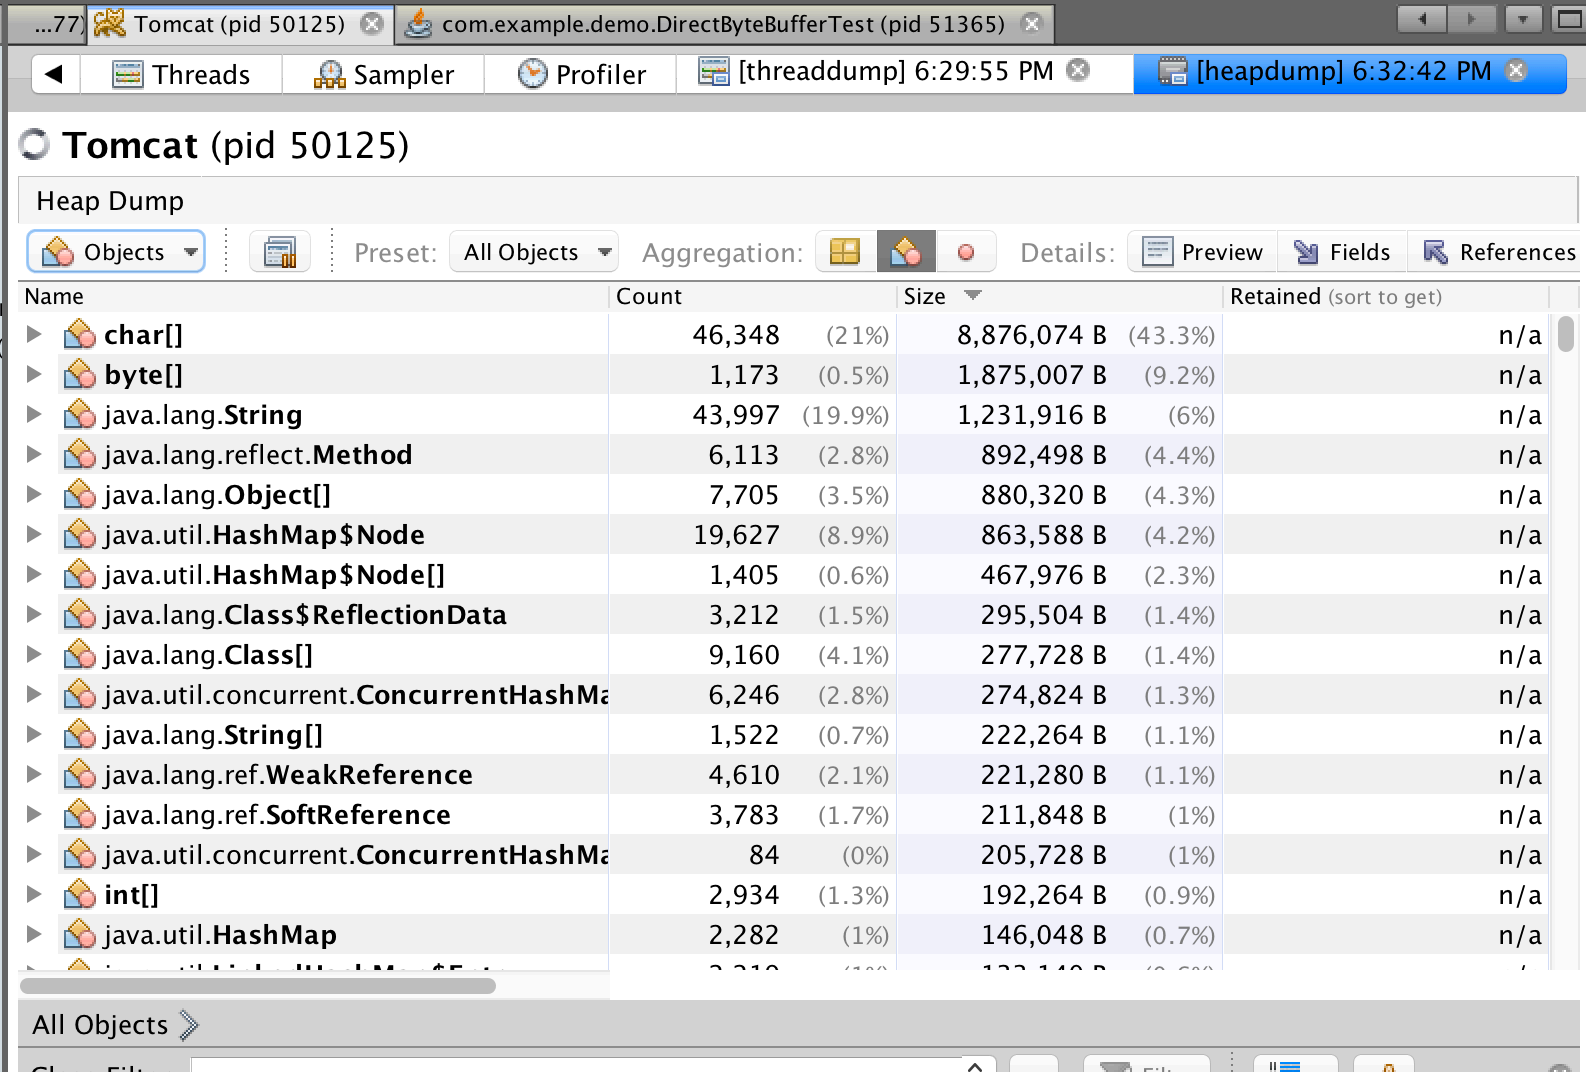This screenshot has width=1586, height=1072.
Task: Close the heapdump 6:32:42 PM tab
Action: click(x=1517, y=70)
